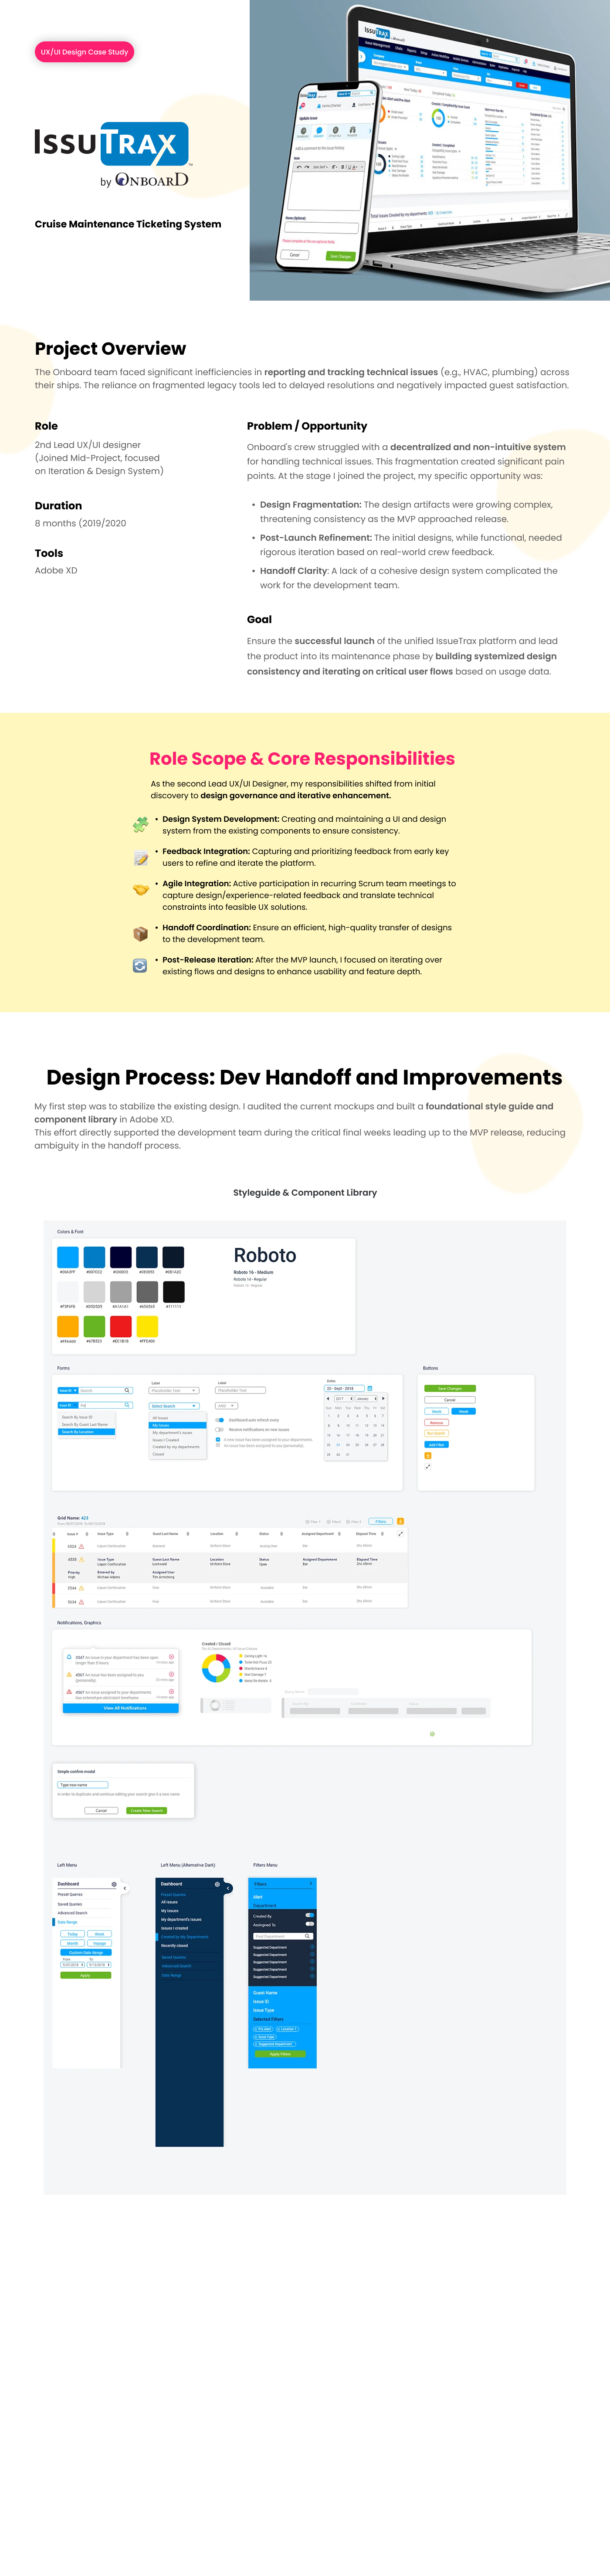610x2576 pixels.
Task: Click the orange bell button beside Filters
Action: (x=400, y=1521)
